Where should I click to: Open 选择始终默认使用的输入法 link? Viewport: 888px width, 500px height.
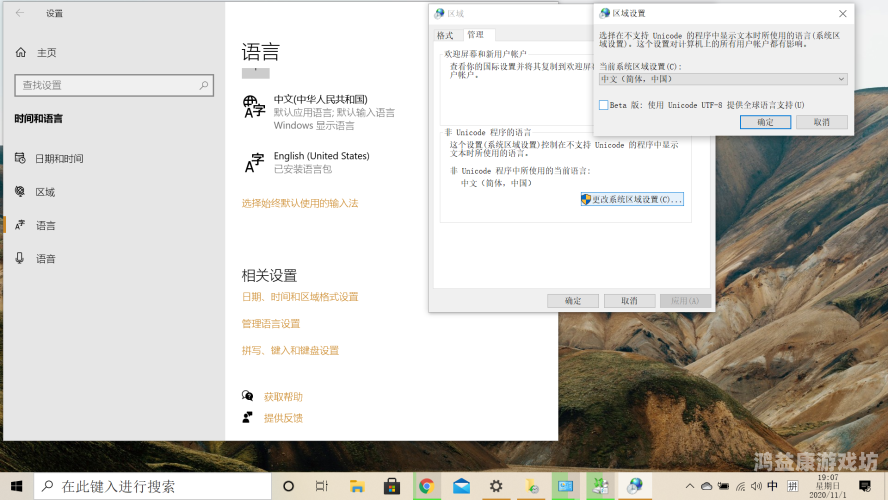point(300,203)
